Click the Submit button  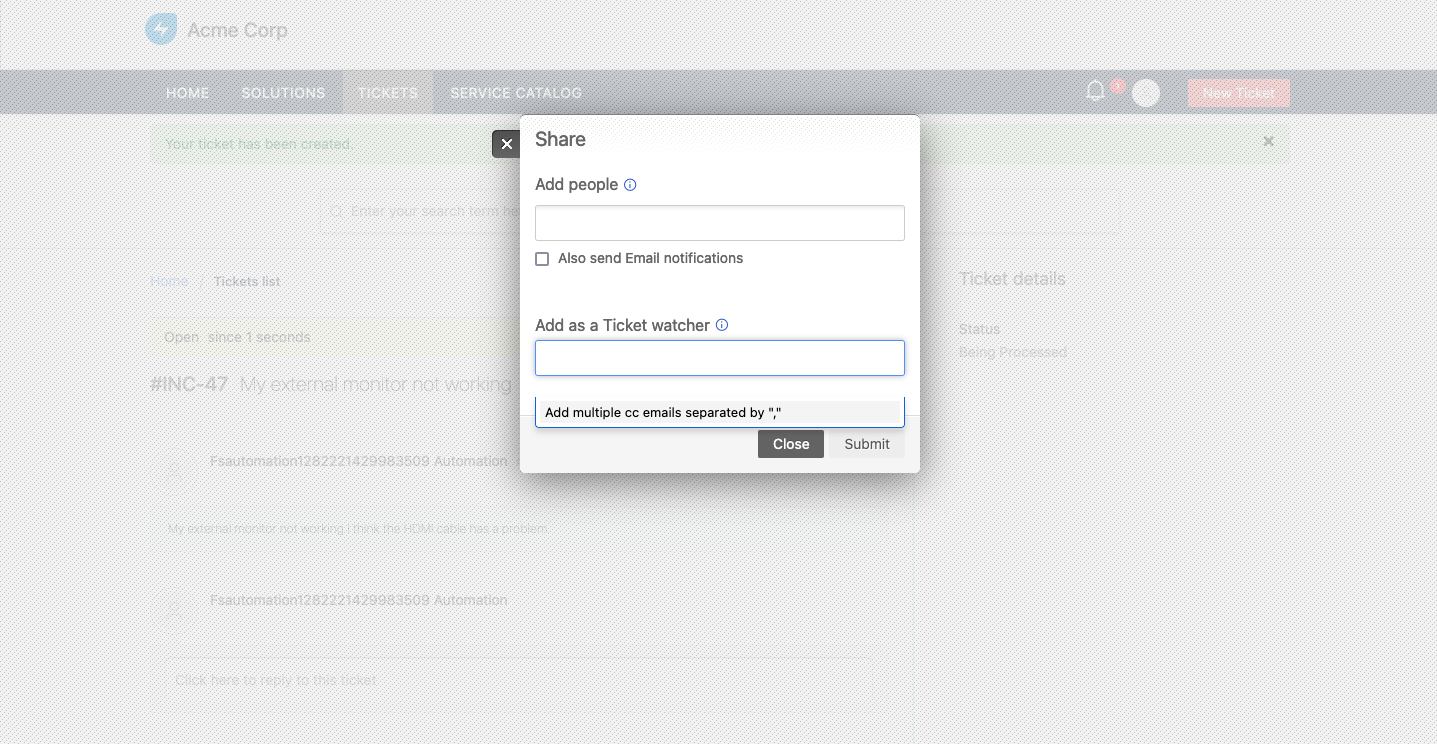pos(867,444)
